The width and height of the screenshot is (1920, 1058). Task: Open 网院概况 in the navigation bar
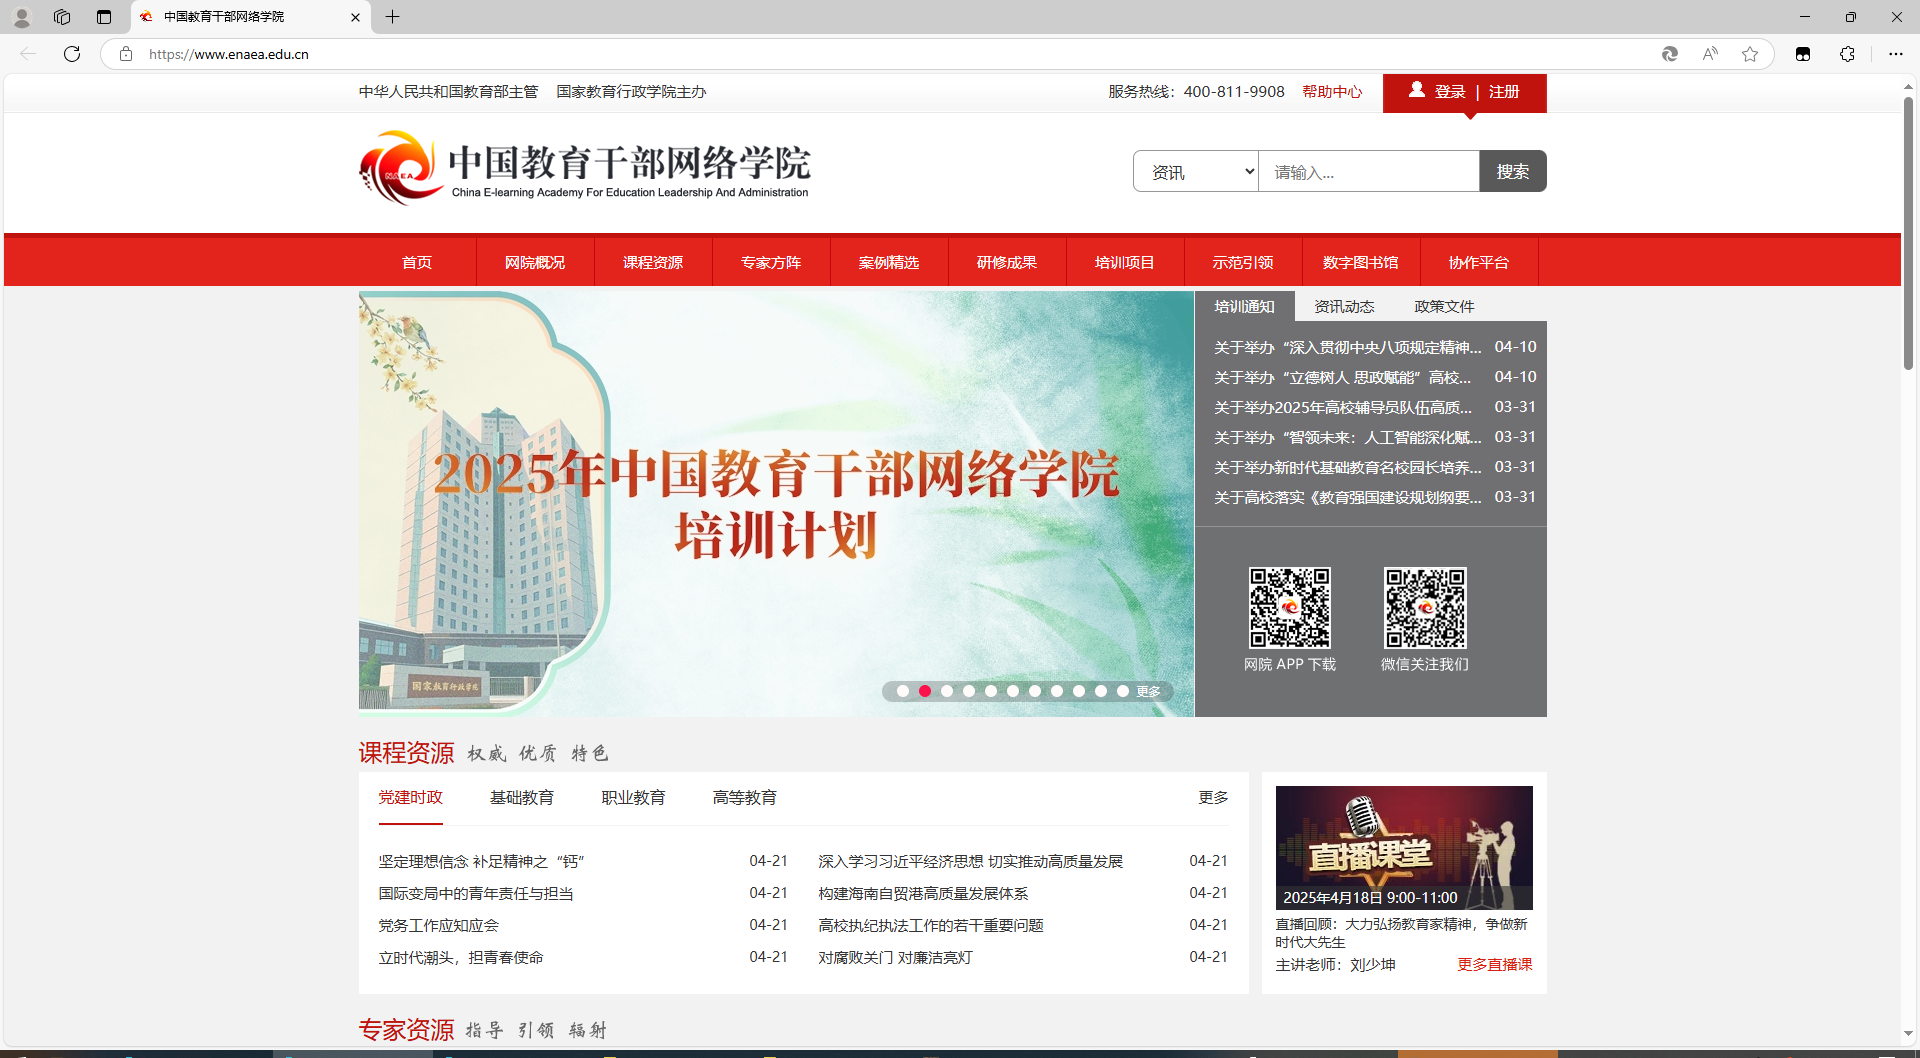point(535,262)
